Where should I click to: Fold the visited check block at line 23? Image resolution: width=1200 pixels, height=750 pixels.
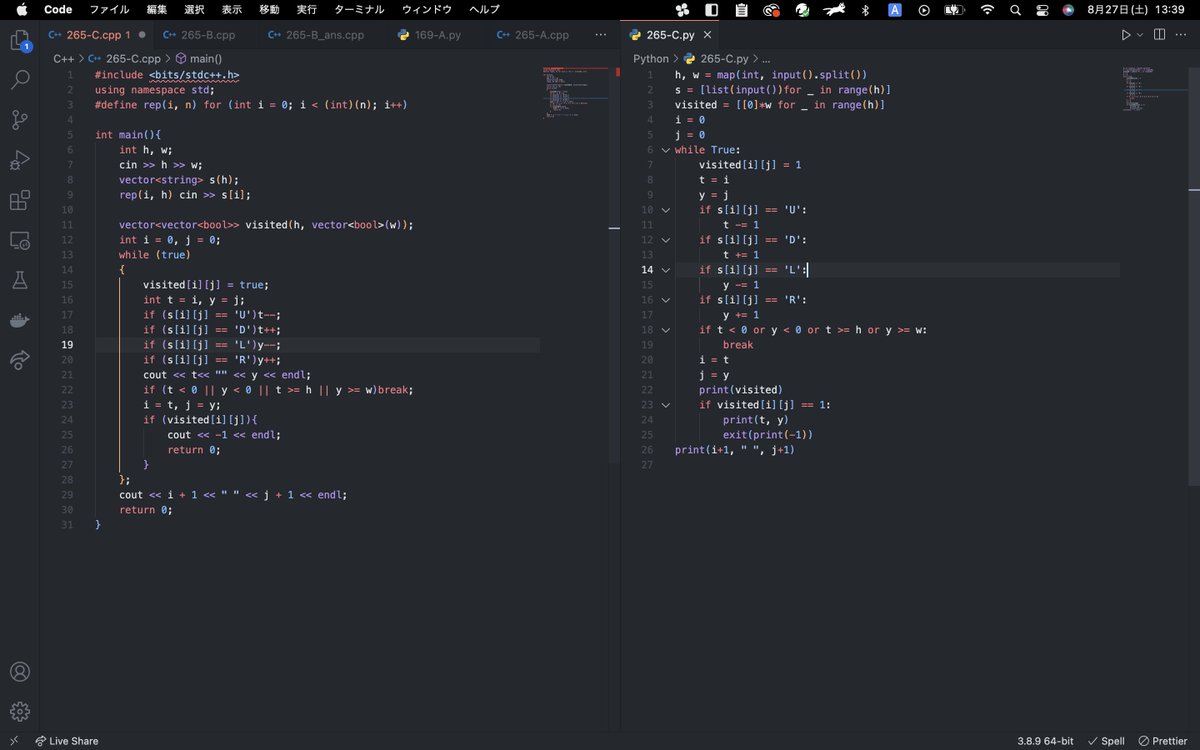point(665,405)
